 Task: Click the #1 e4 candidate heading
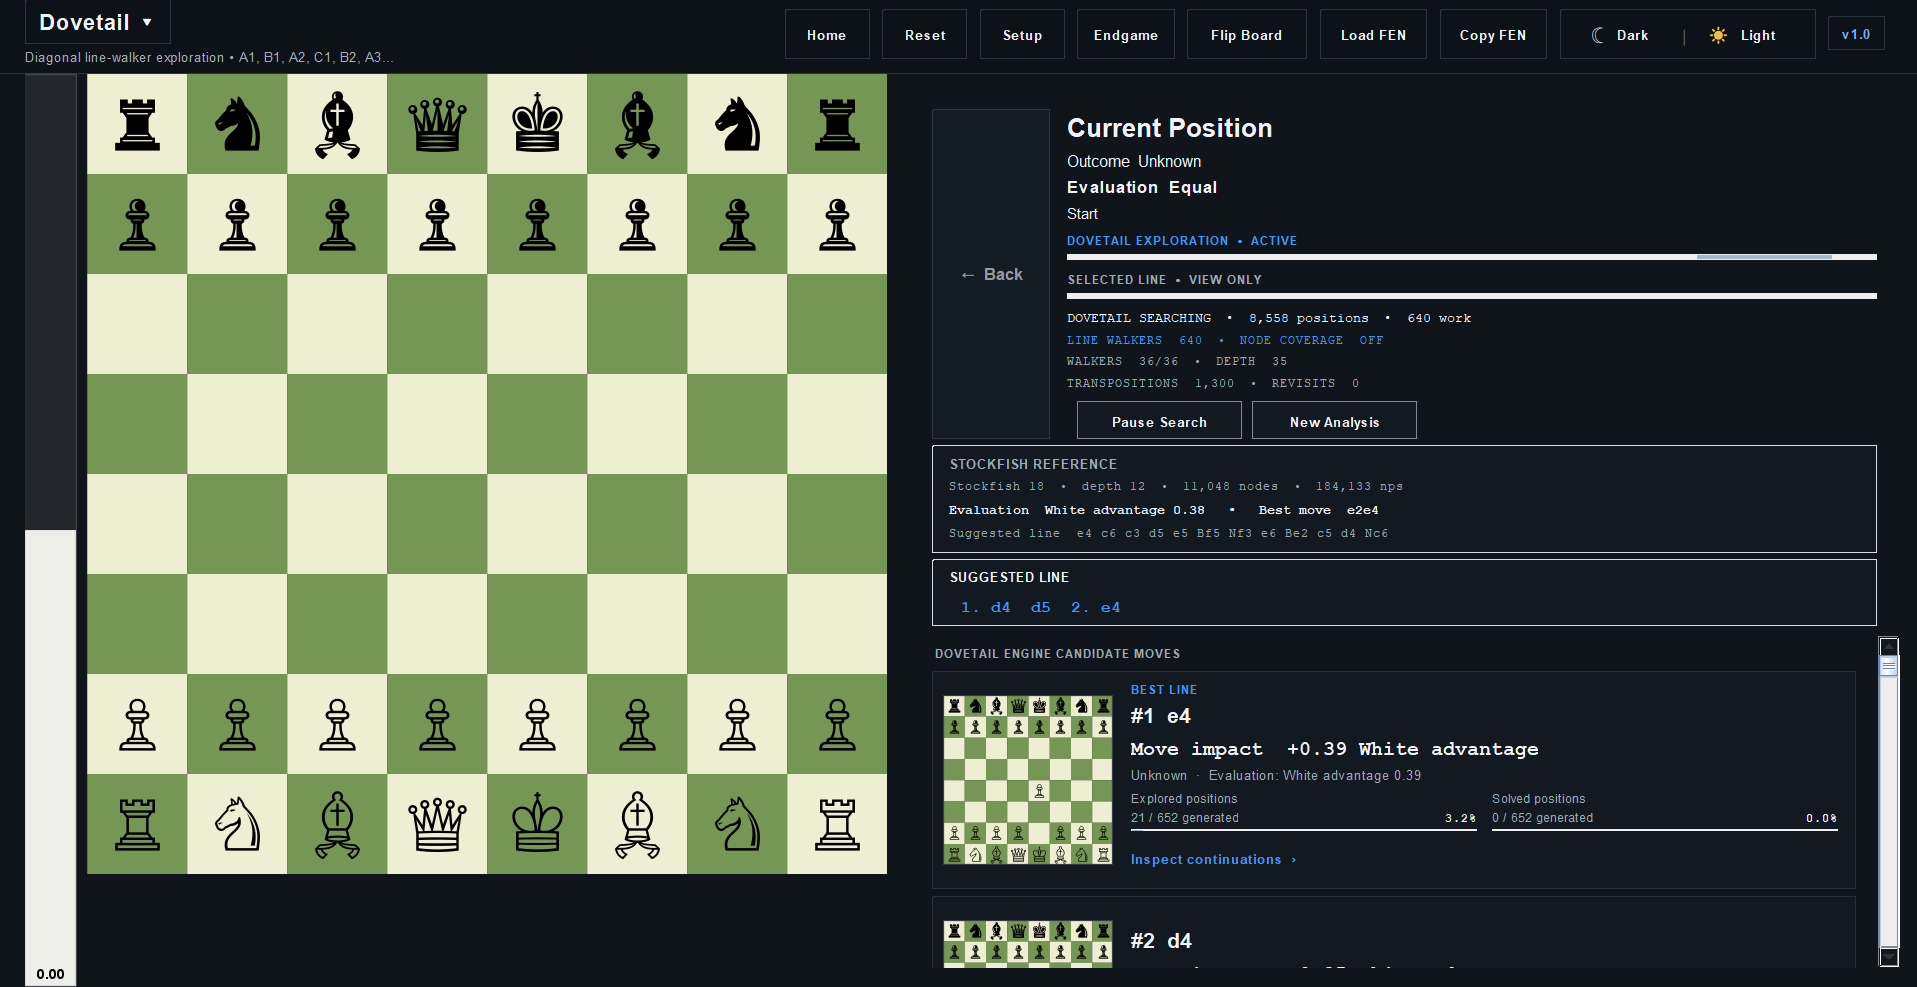[x=1160, y=716]
